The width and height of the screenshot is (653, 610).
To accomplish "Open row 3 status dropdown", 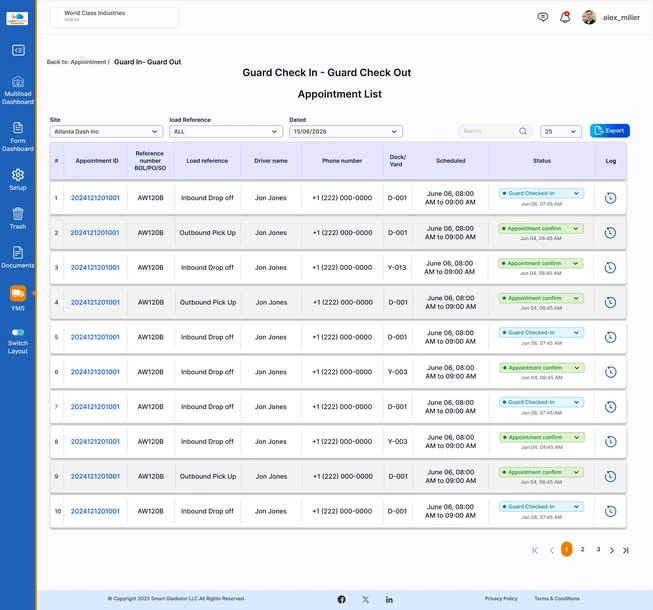I will [541, 263].
